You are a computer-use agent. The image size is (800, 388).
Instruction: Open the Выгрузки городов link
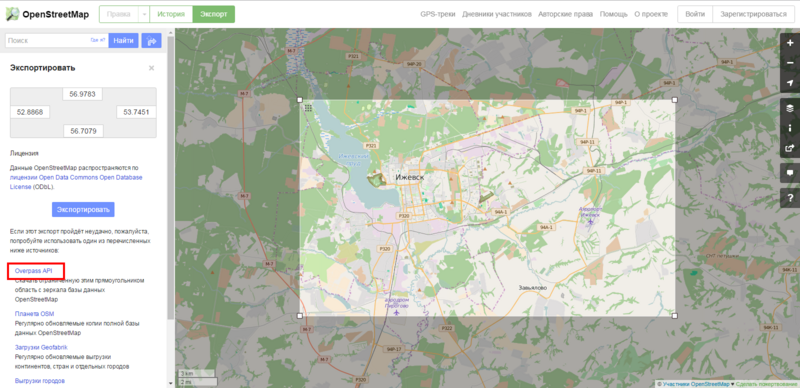point(40,381)
